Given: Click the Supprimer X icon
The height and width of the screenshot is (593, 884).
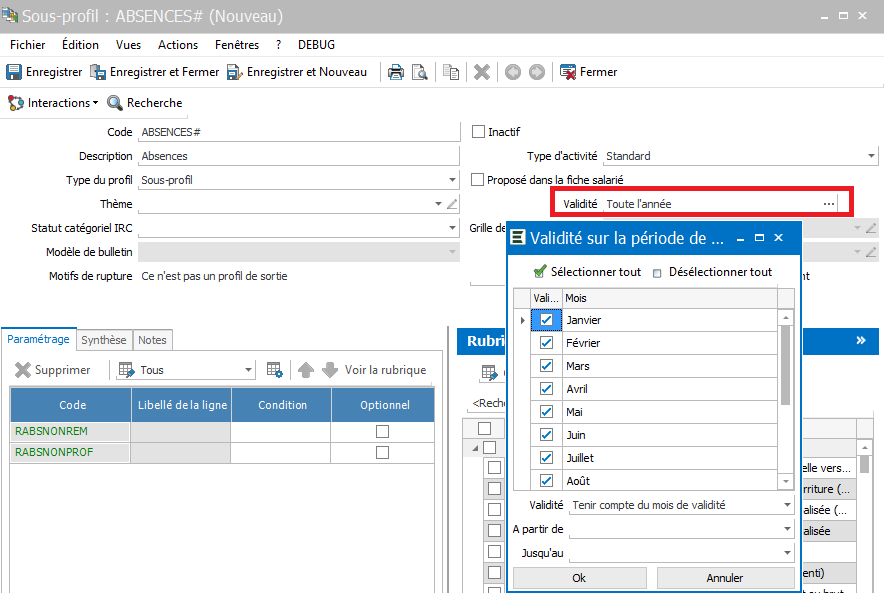Looking at the screenshot, I should coord(23,370).
